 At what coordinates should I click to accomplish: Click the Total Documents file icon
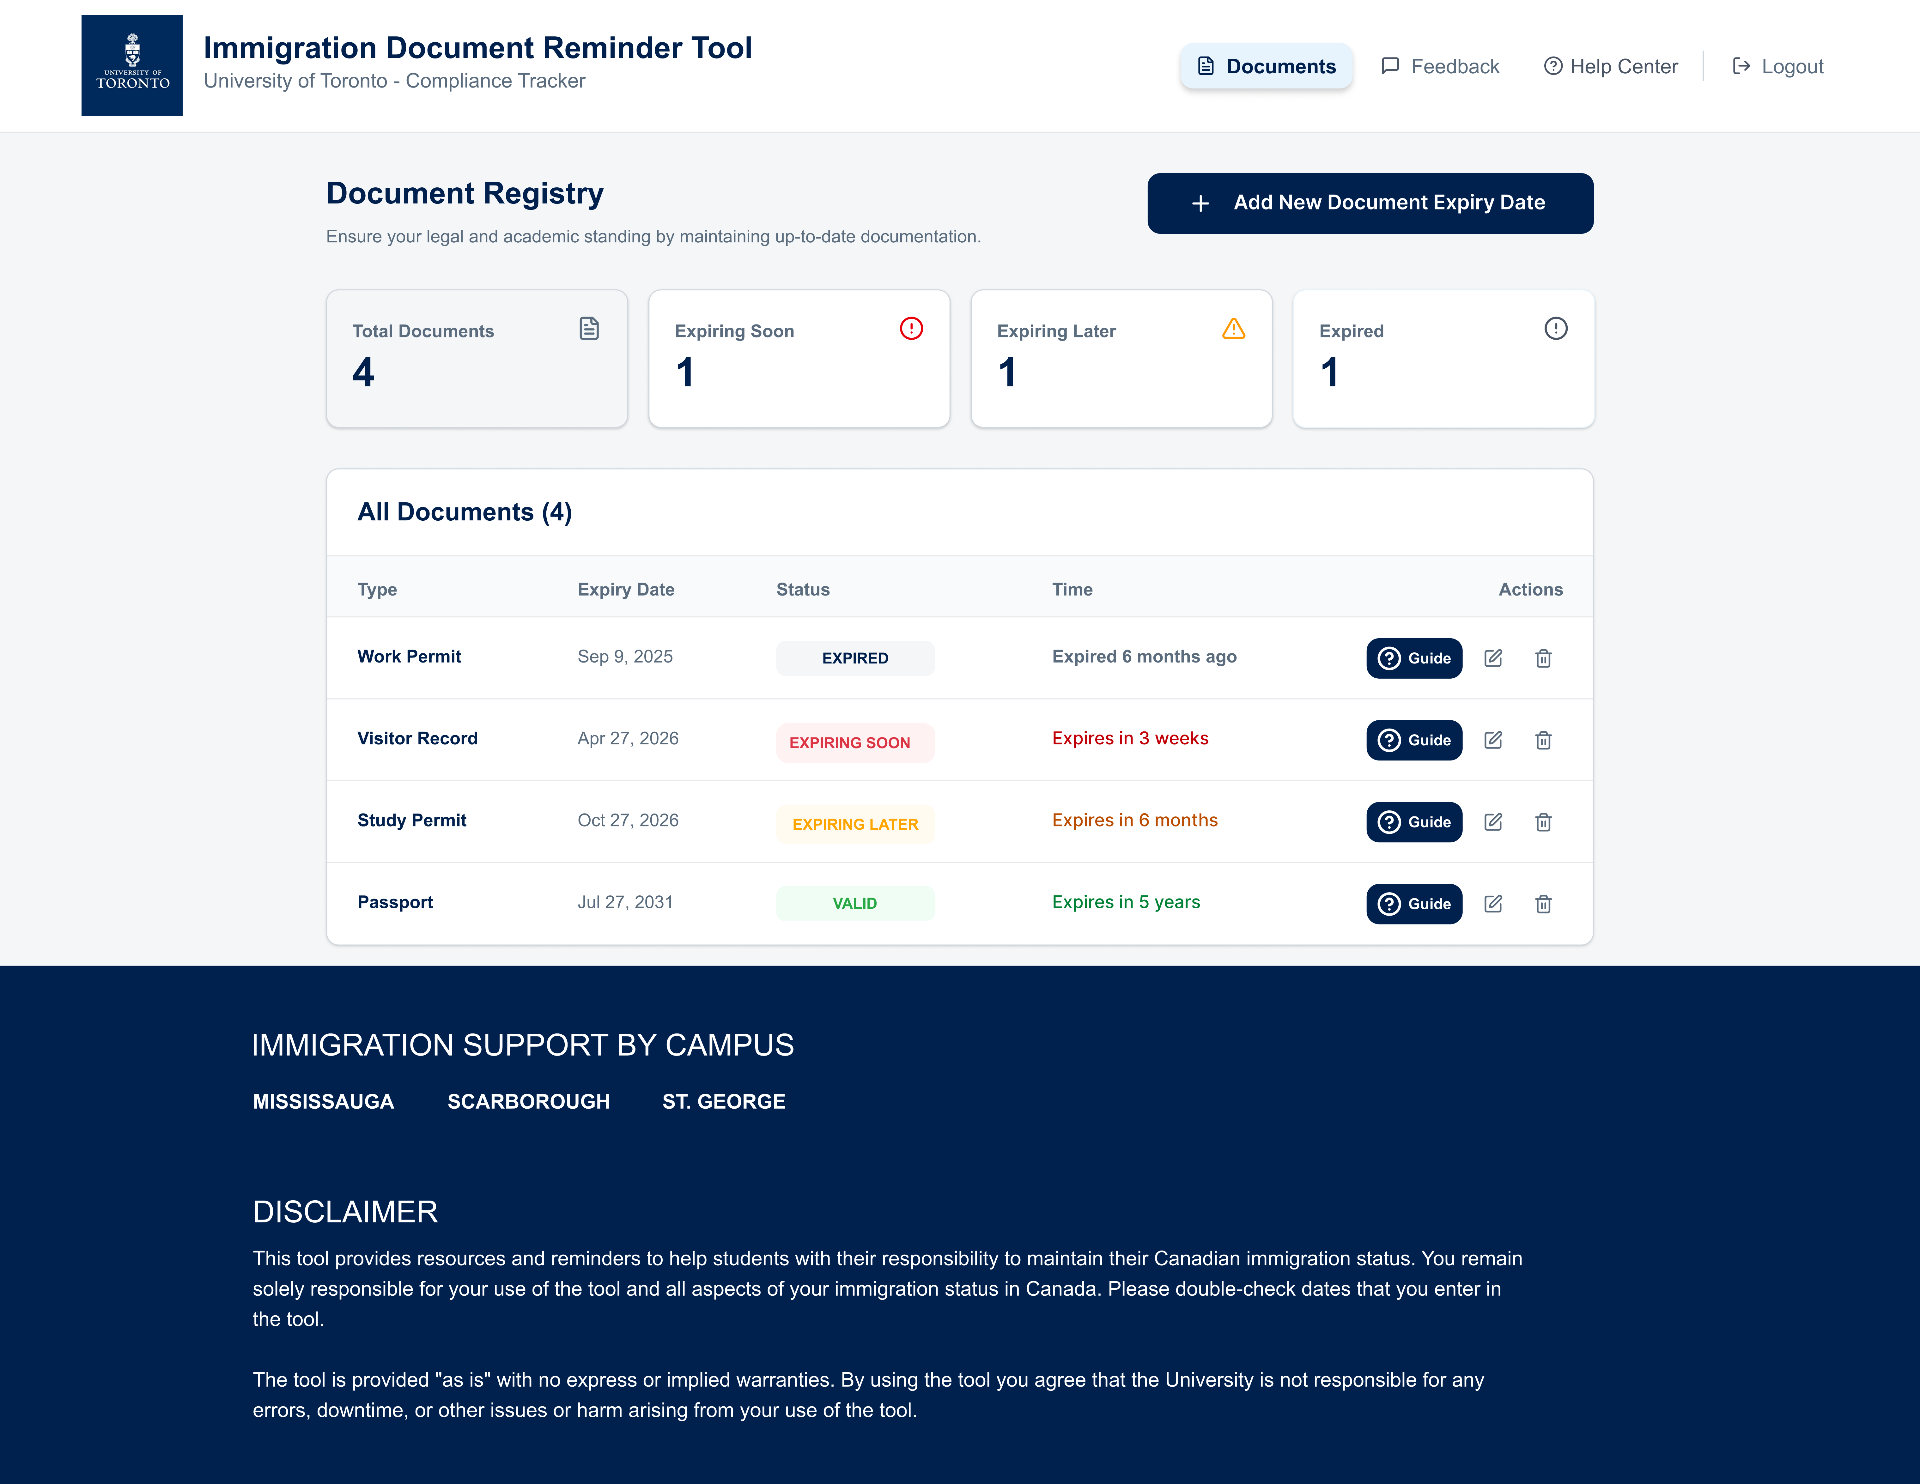pyautogui.click(x=589, y=328)
